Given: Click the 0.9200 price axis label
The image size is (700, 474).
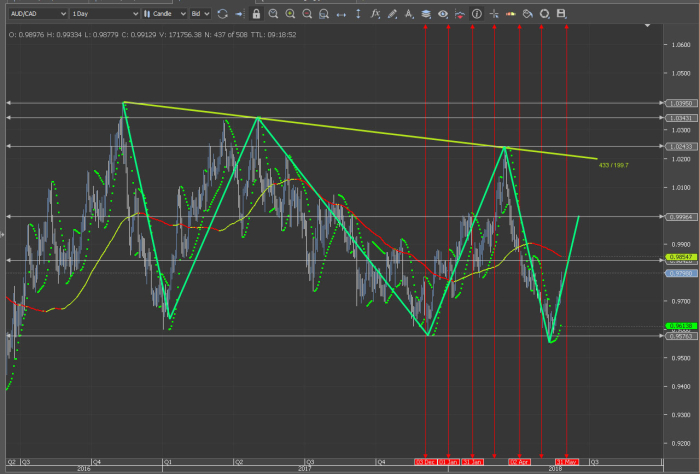Looking at the screenshot, I should [681, 444].
